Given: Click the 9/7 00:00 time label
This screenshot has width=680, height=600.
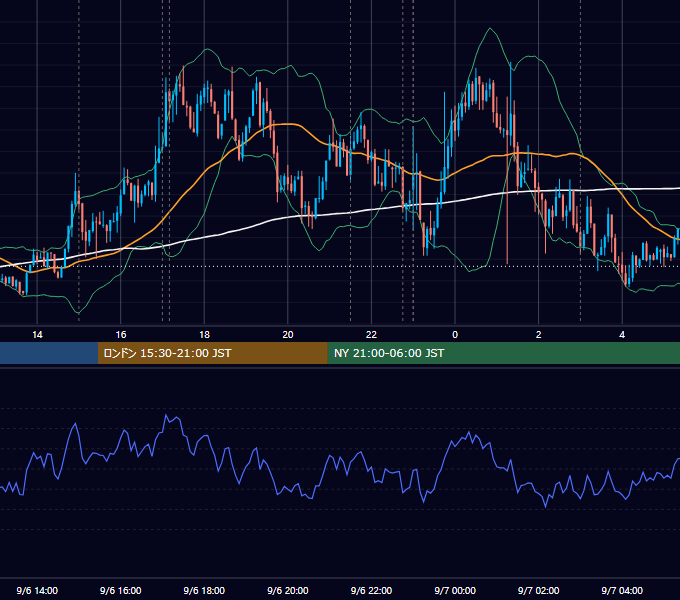Looking at the screenshot, I should point(455,590).
